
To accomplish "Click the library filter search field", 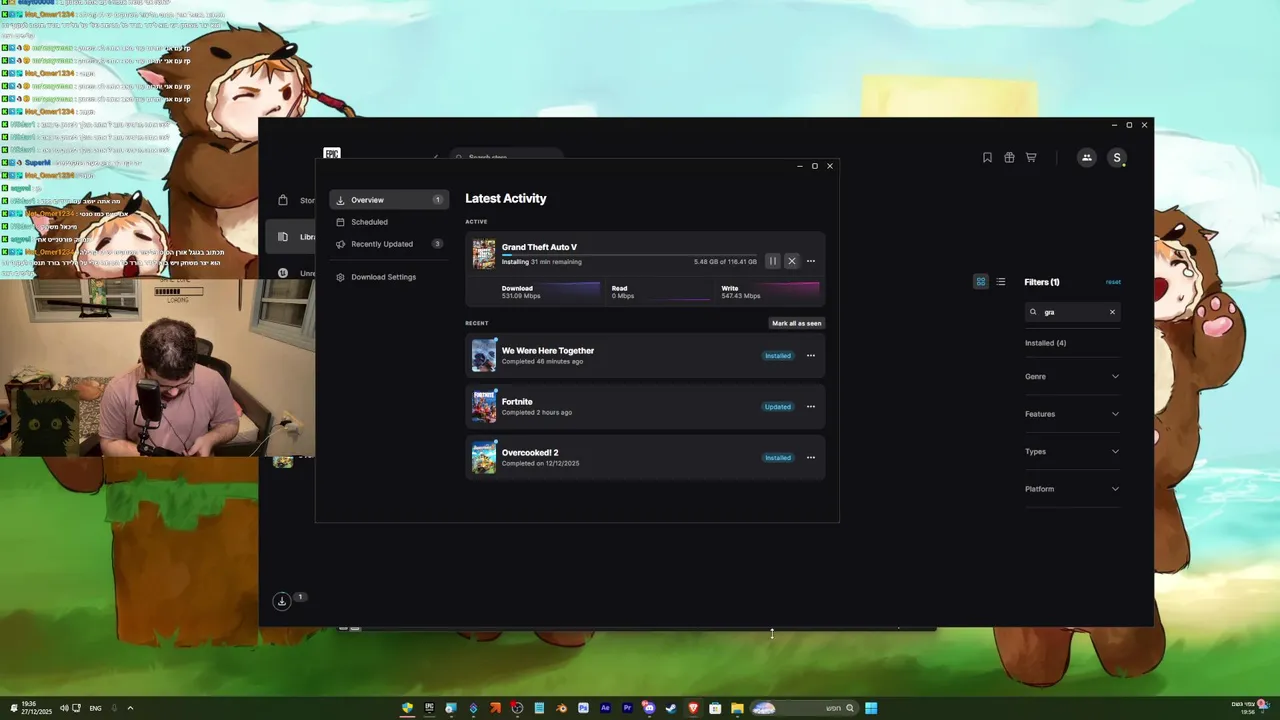I will click(1072, 312).
